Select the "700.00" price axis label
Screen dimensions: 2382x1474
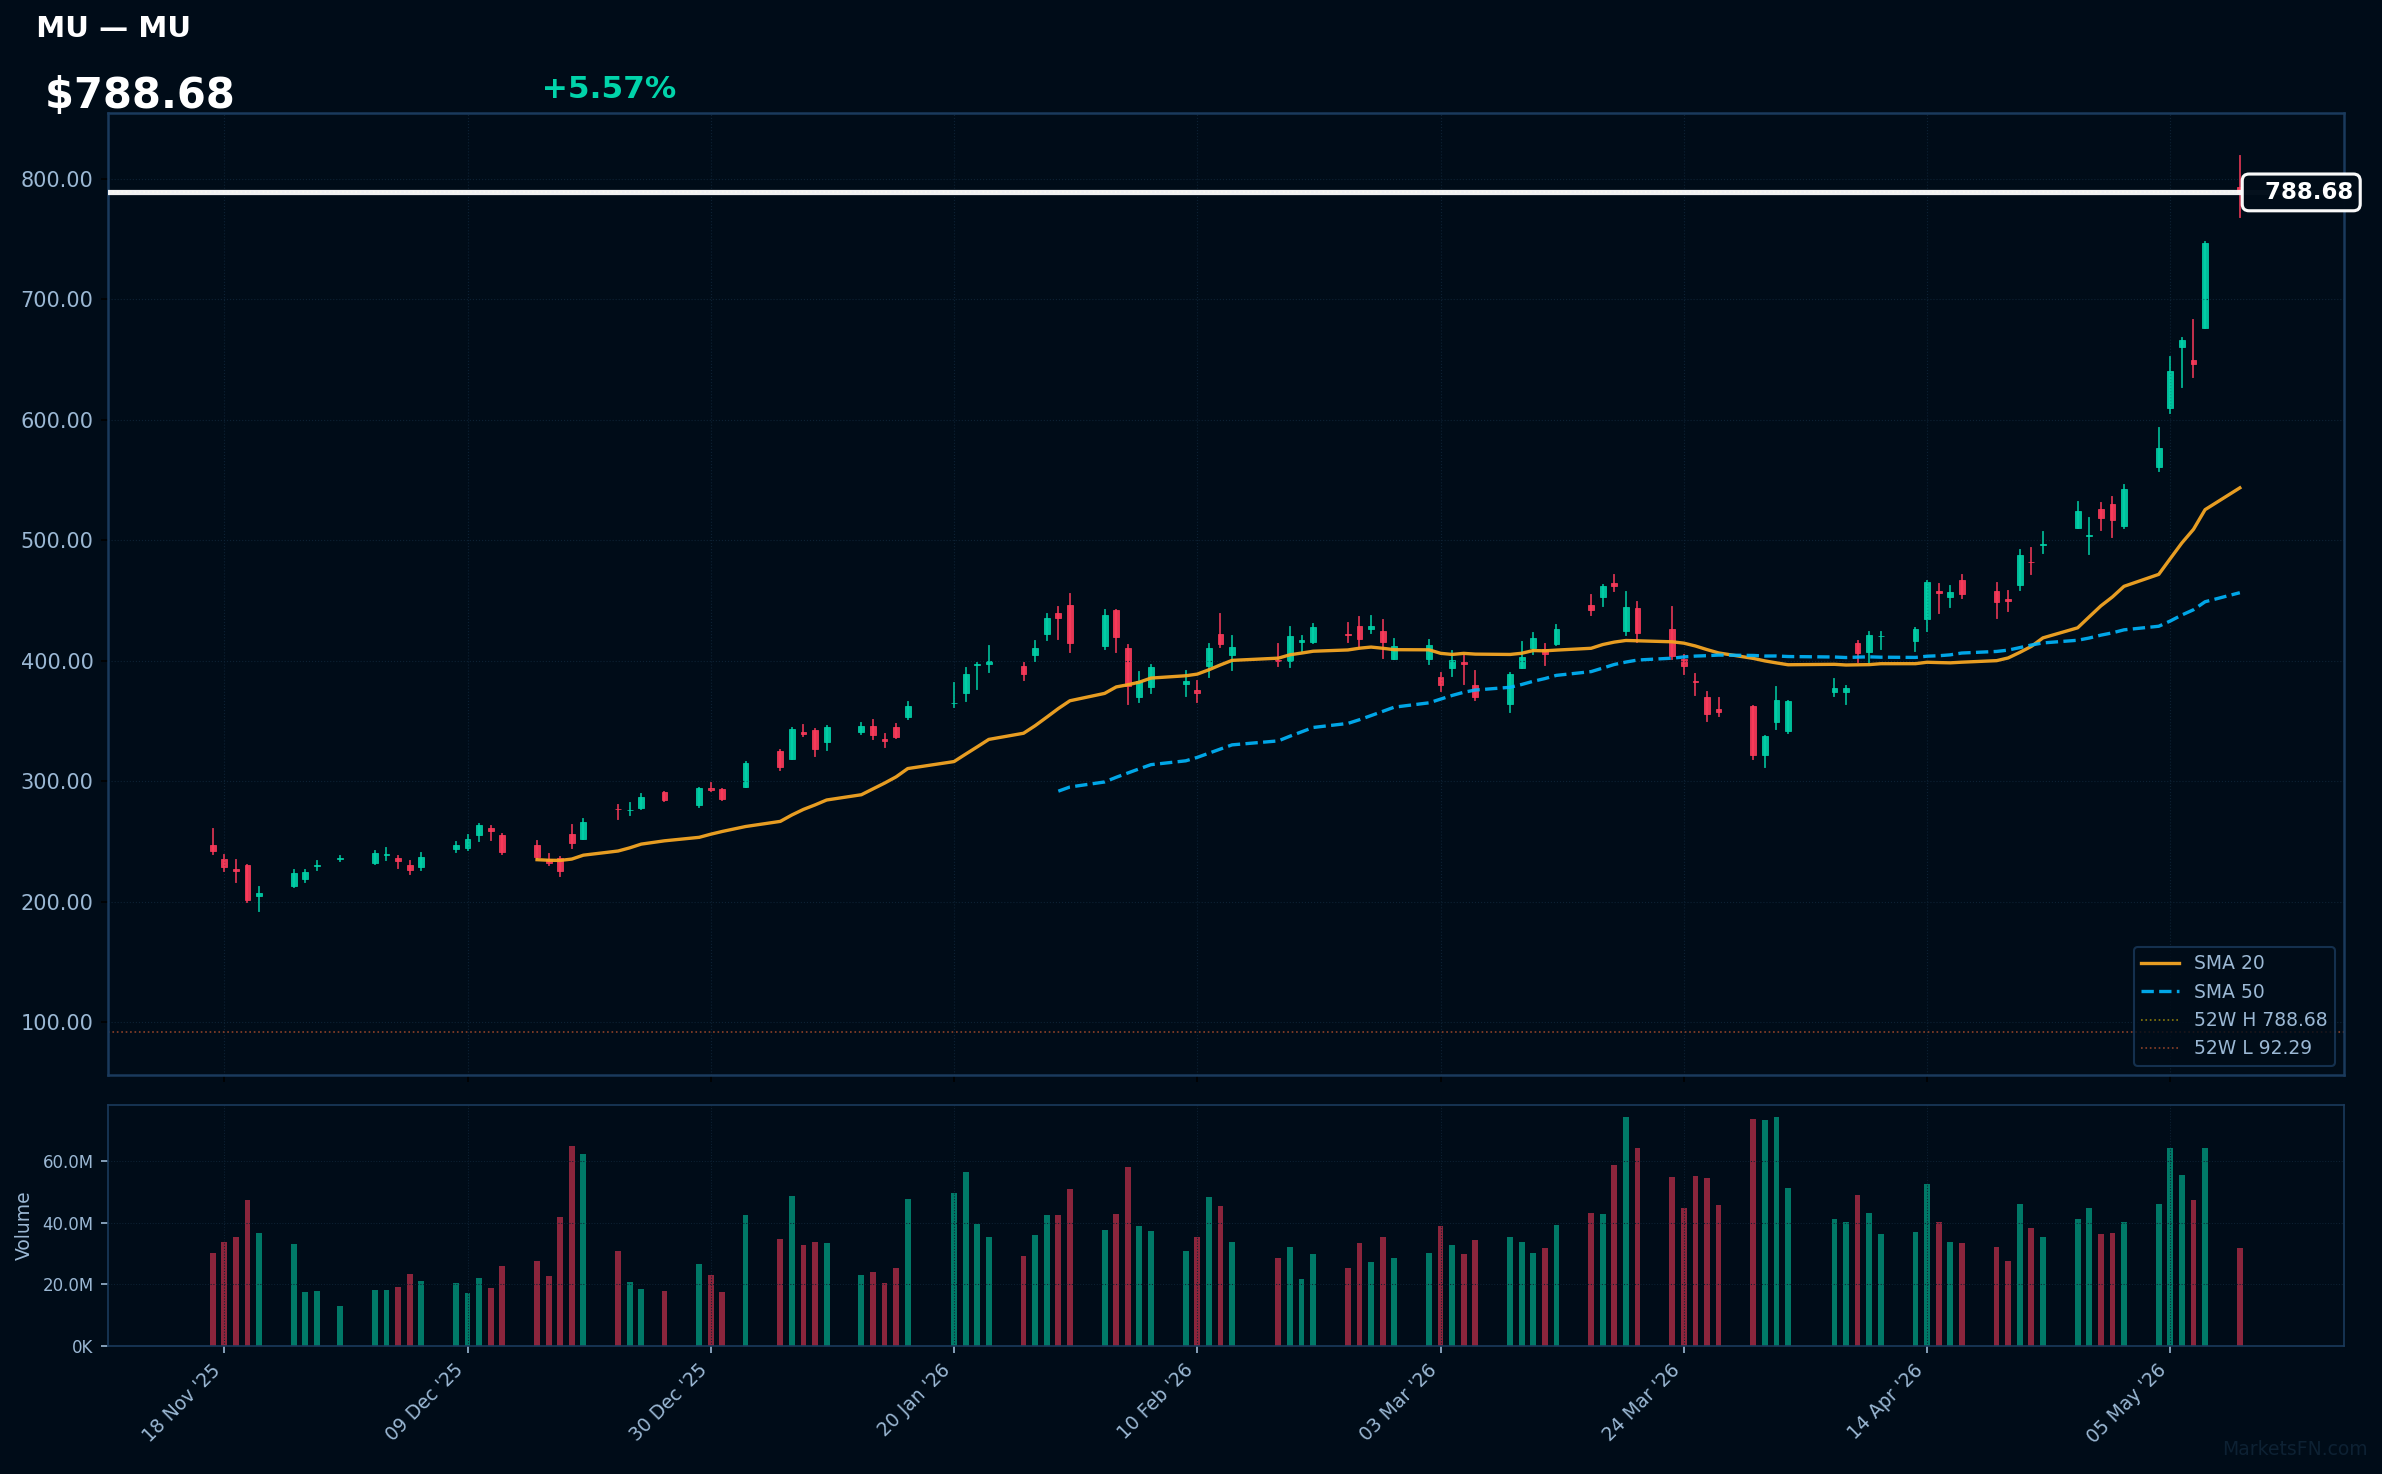coord(56,300)
